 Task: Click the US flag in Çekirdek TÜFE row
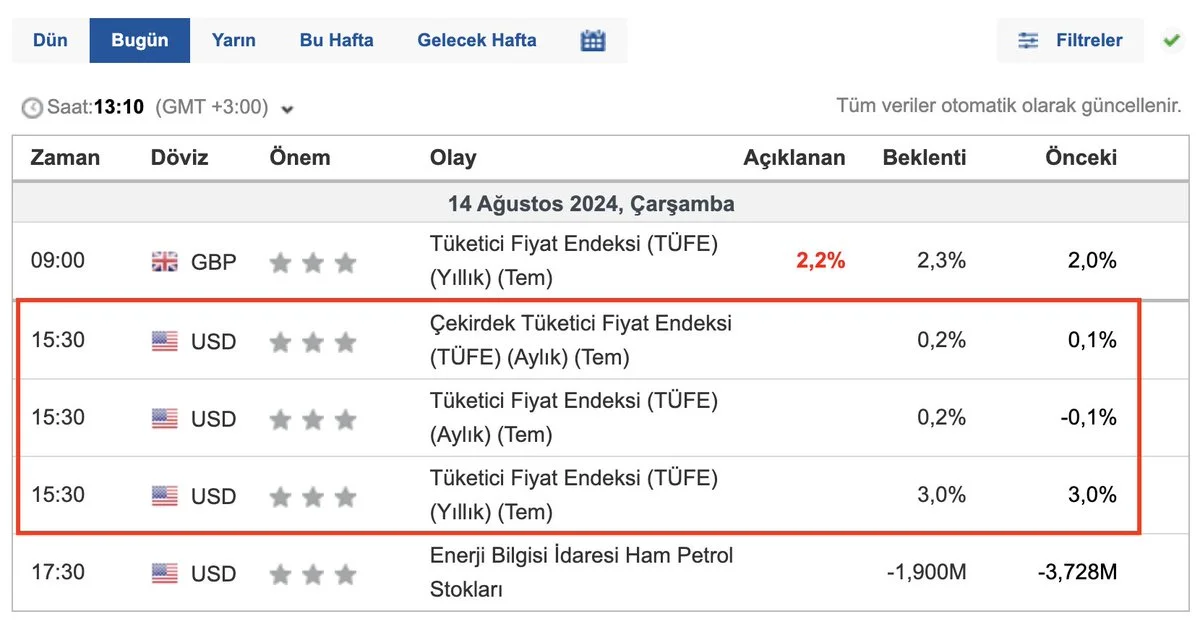164,341
